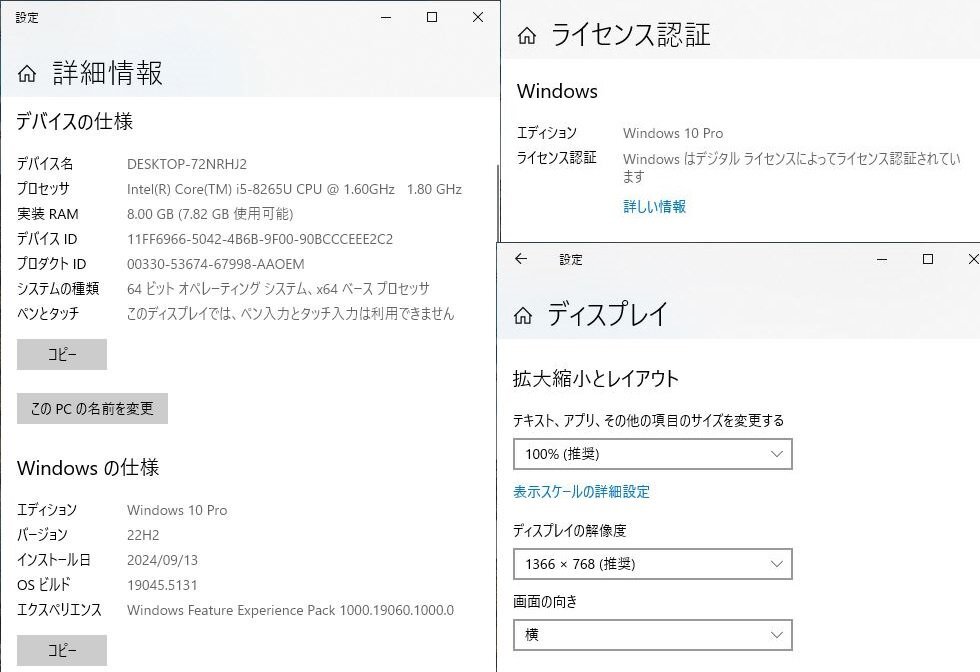Open the 詳しい情報 link
This screenshot has height=672, width=980.
click(654, 206)
